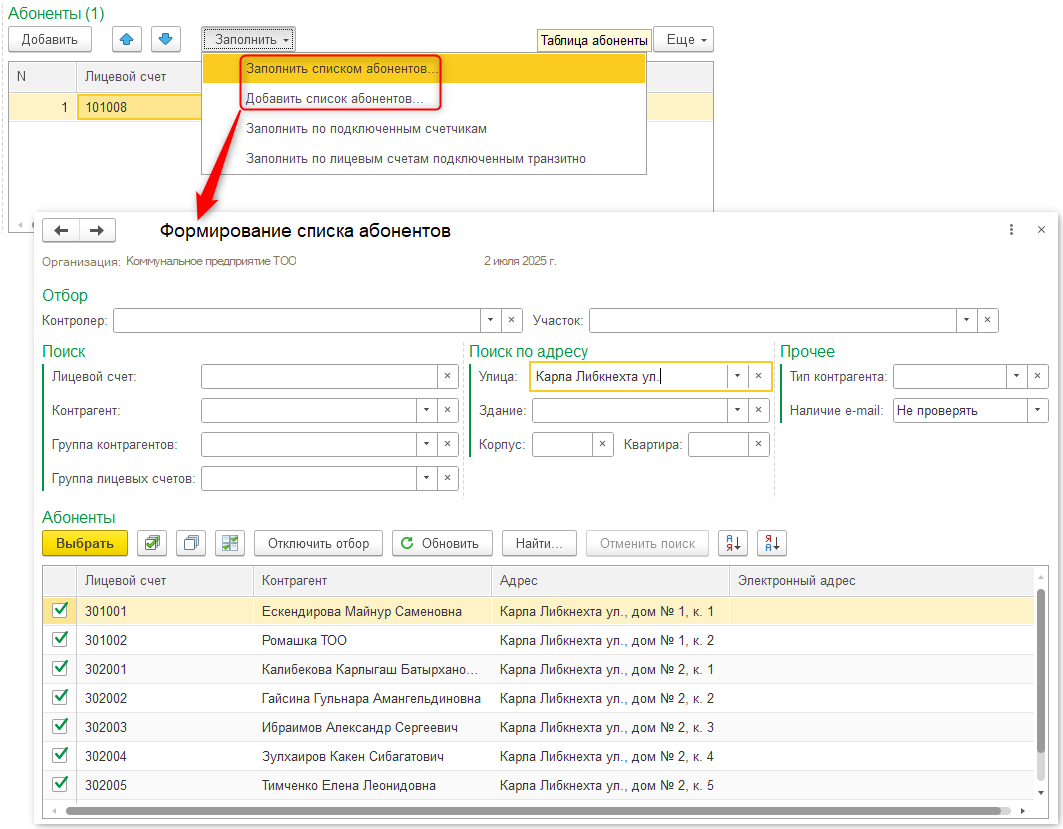
Task: Uncheck the row of Тимченко Елена Леонидовна
Action: tap(60, 784)
